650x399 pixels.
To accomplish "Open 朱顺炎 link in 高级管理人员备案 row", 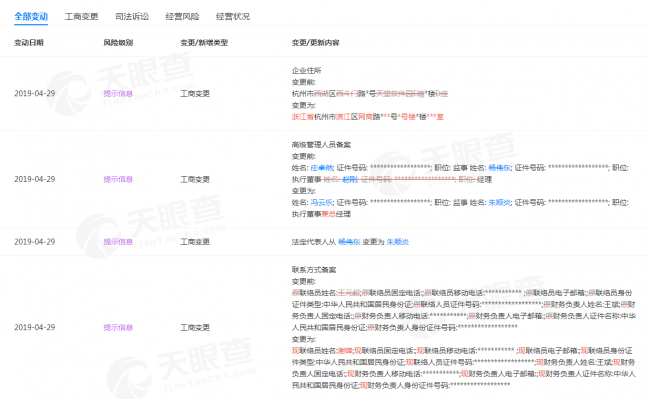I will [x=500, y=203].
